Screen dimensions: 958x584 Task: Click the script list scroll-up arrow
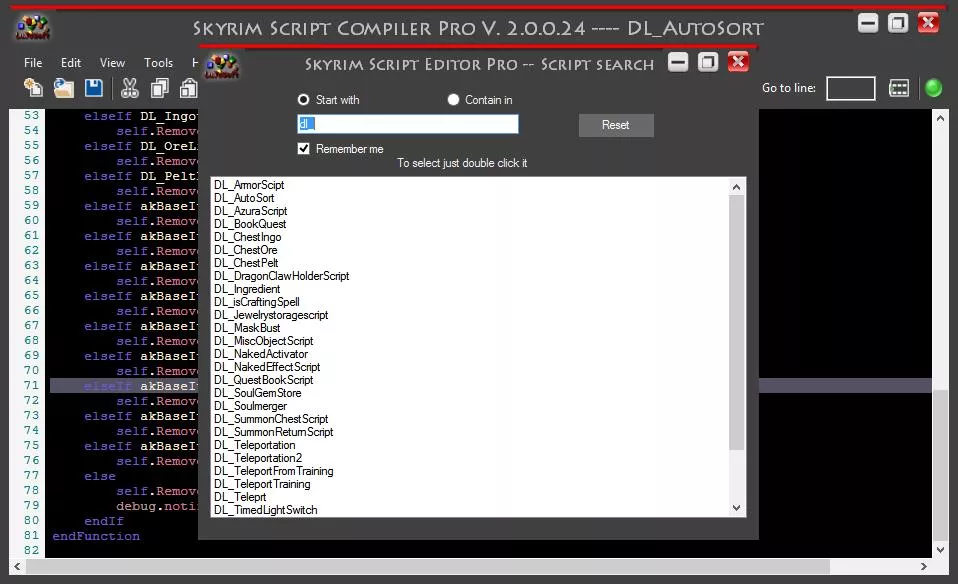[736, 187]
